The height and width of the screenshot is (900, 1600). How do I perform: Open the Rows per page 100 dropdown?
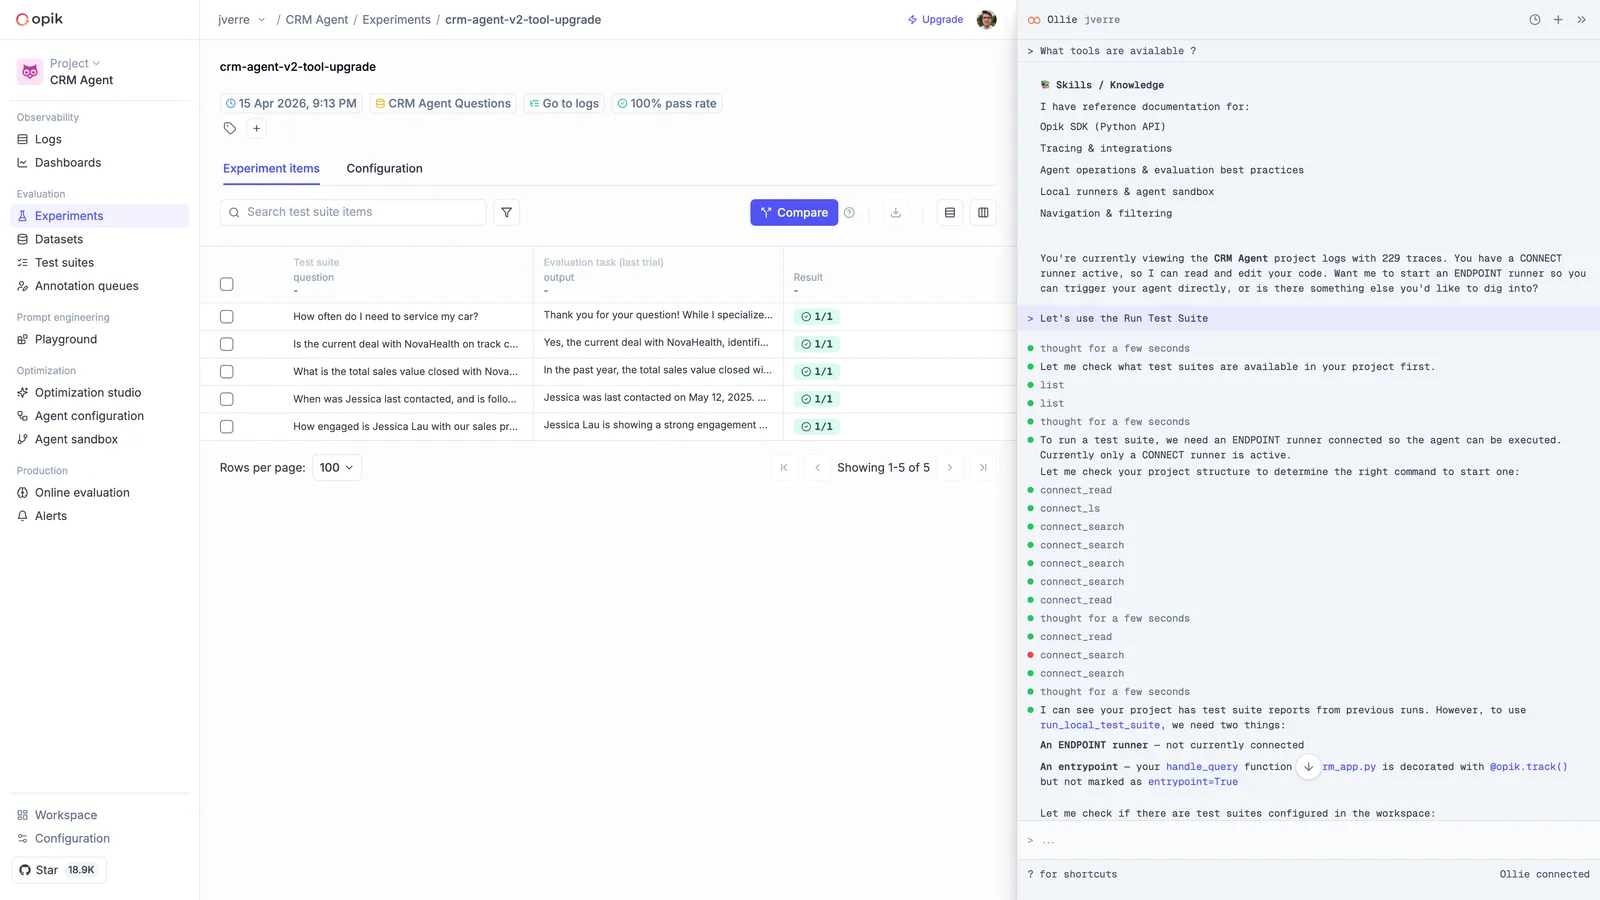click(x=337, y=467)
